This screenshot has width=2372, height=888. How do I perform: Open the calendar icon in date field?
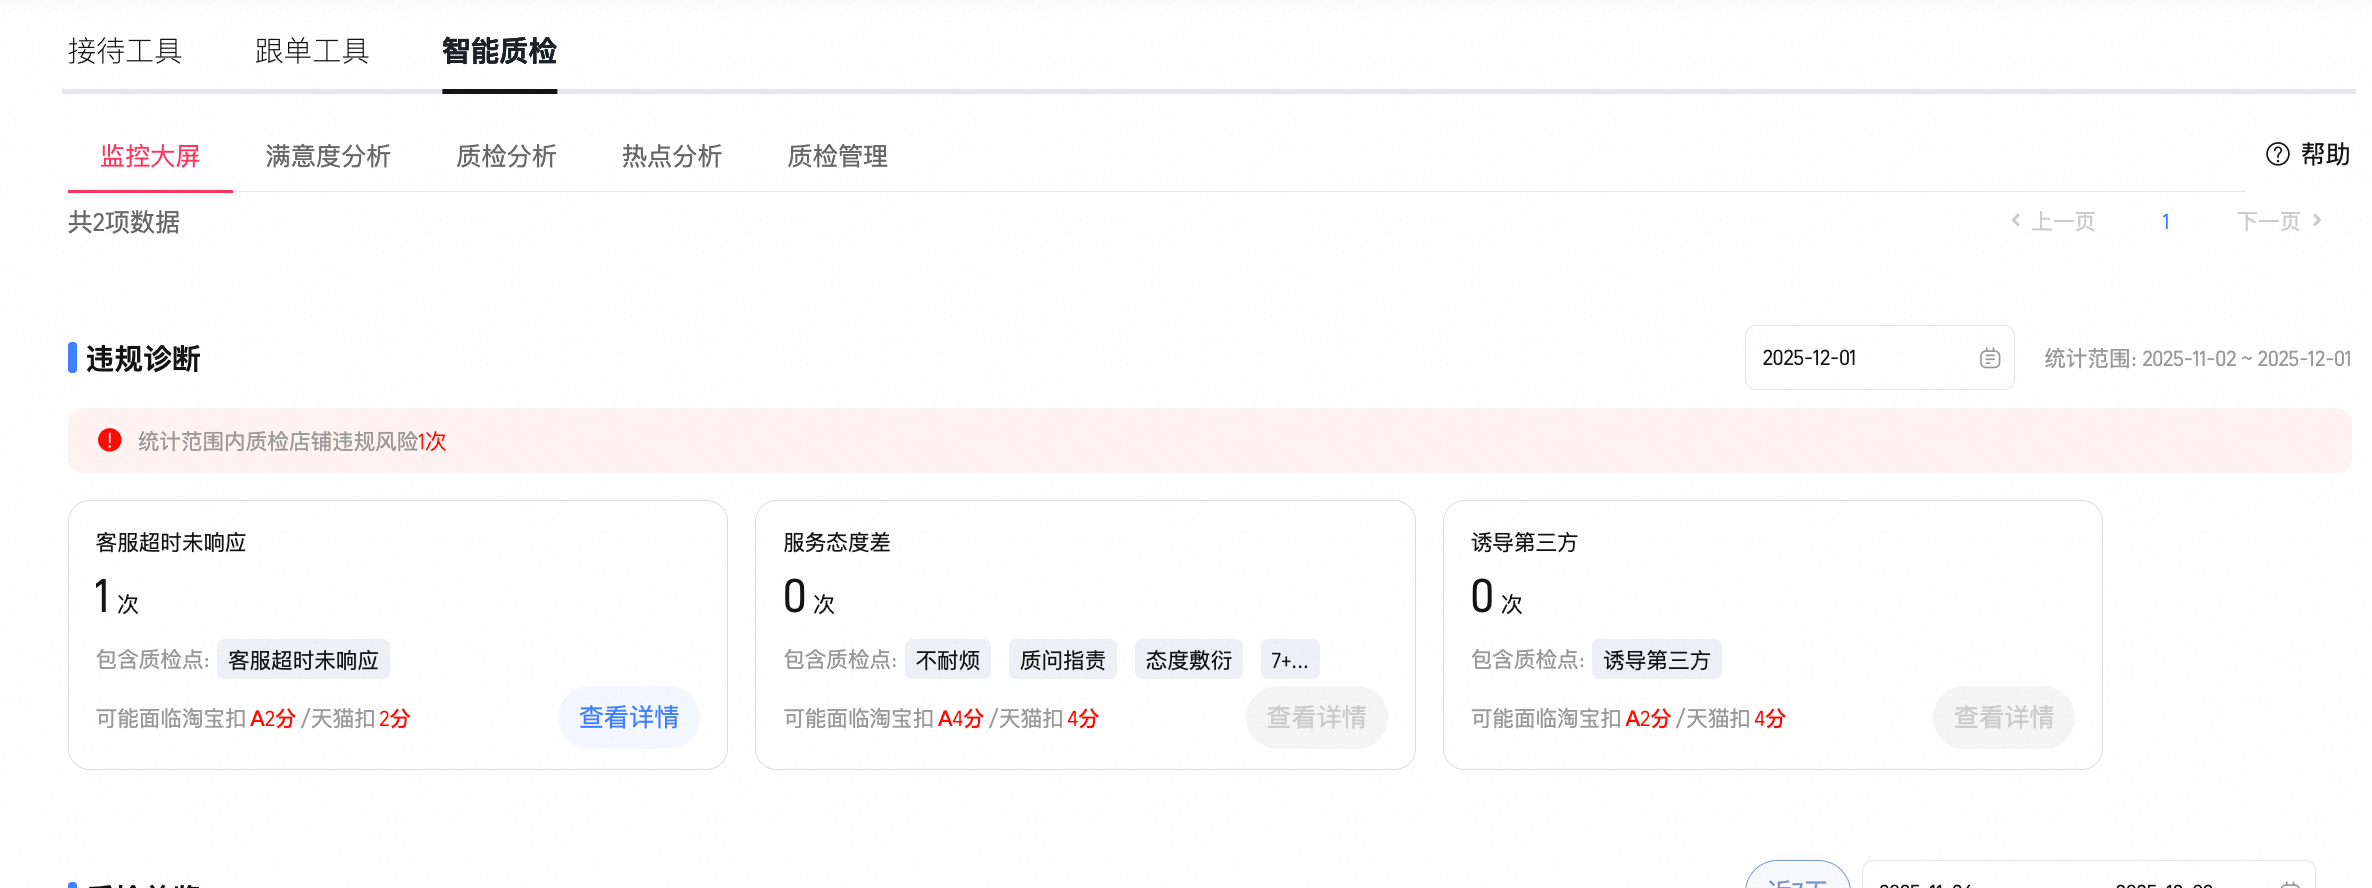1989,358
